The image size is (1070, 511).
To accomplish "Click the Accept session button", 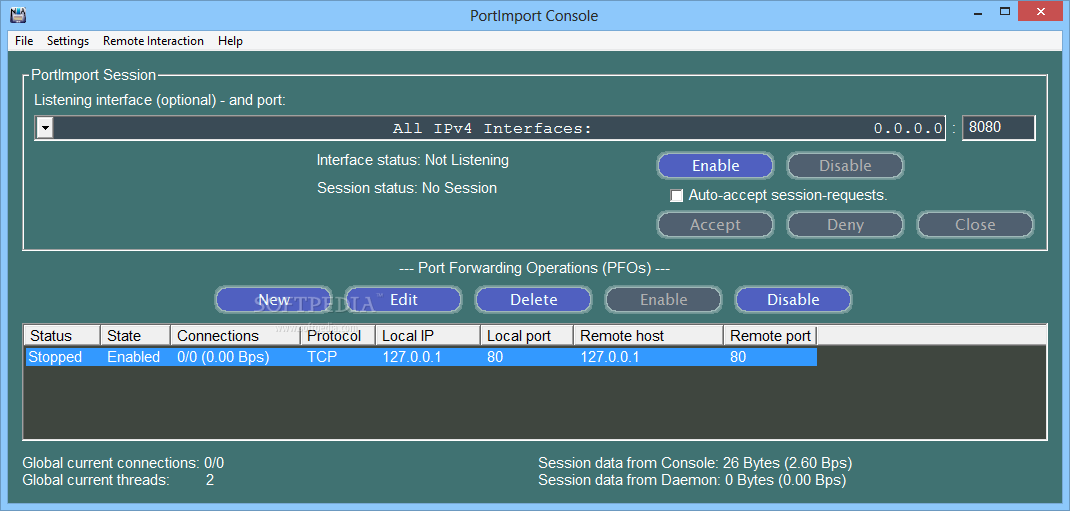I will [x=715, y=224].
